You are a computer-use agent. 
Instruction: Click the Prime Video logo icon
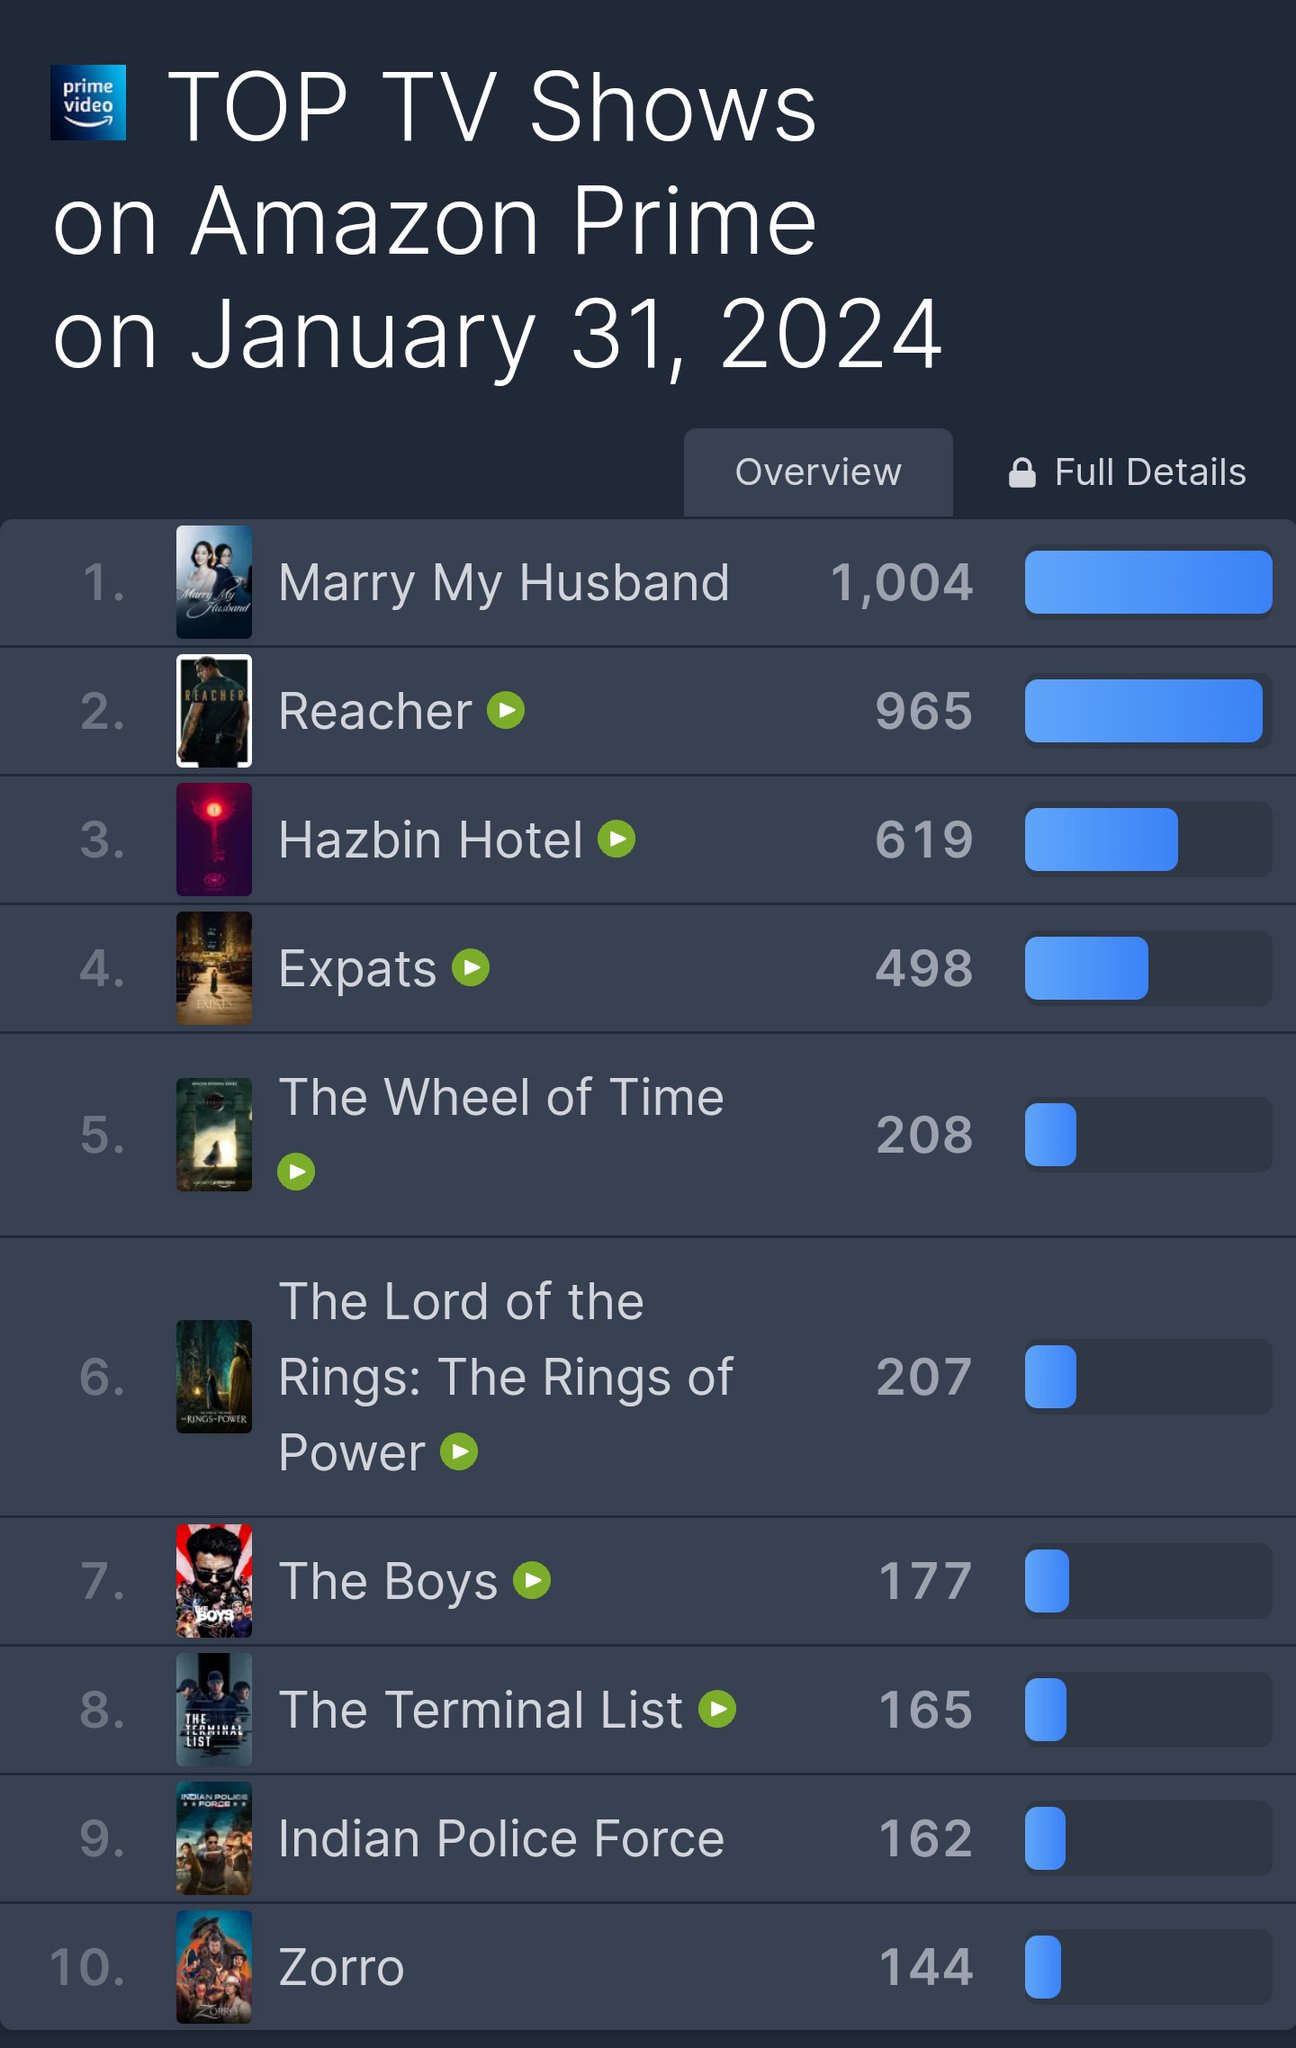click(x=88, y=103)
